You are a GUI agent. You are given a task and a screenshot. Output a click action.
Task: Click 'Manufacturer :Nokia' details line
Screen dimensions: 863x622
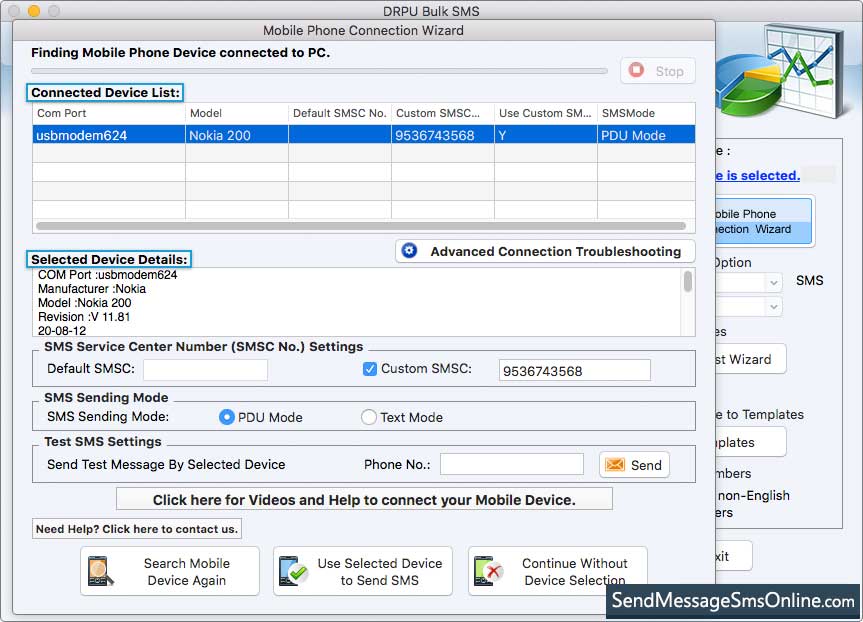click(92, 289)
